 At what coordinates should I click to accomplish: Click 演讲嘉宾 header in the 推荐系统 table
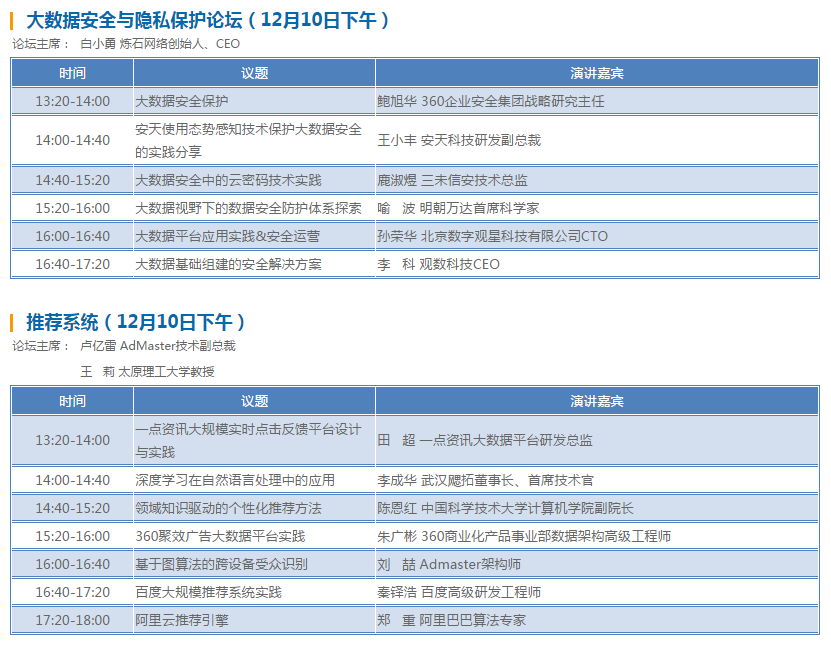click(x=597, y=401)
